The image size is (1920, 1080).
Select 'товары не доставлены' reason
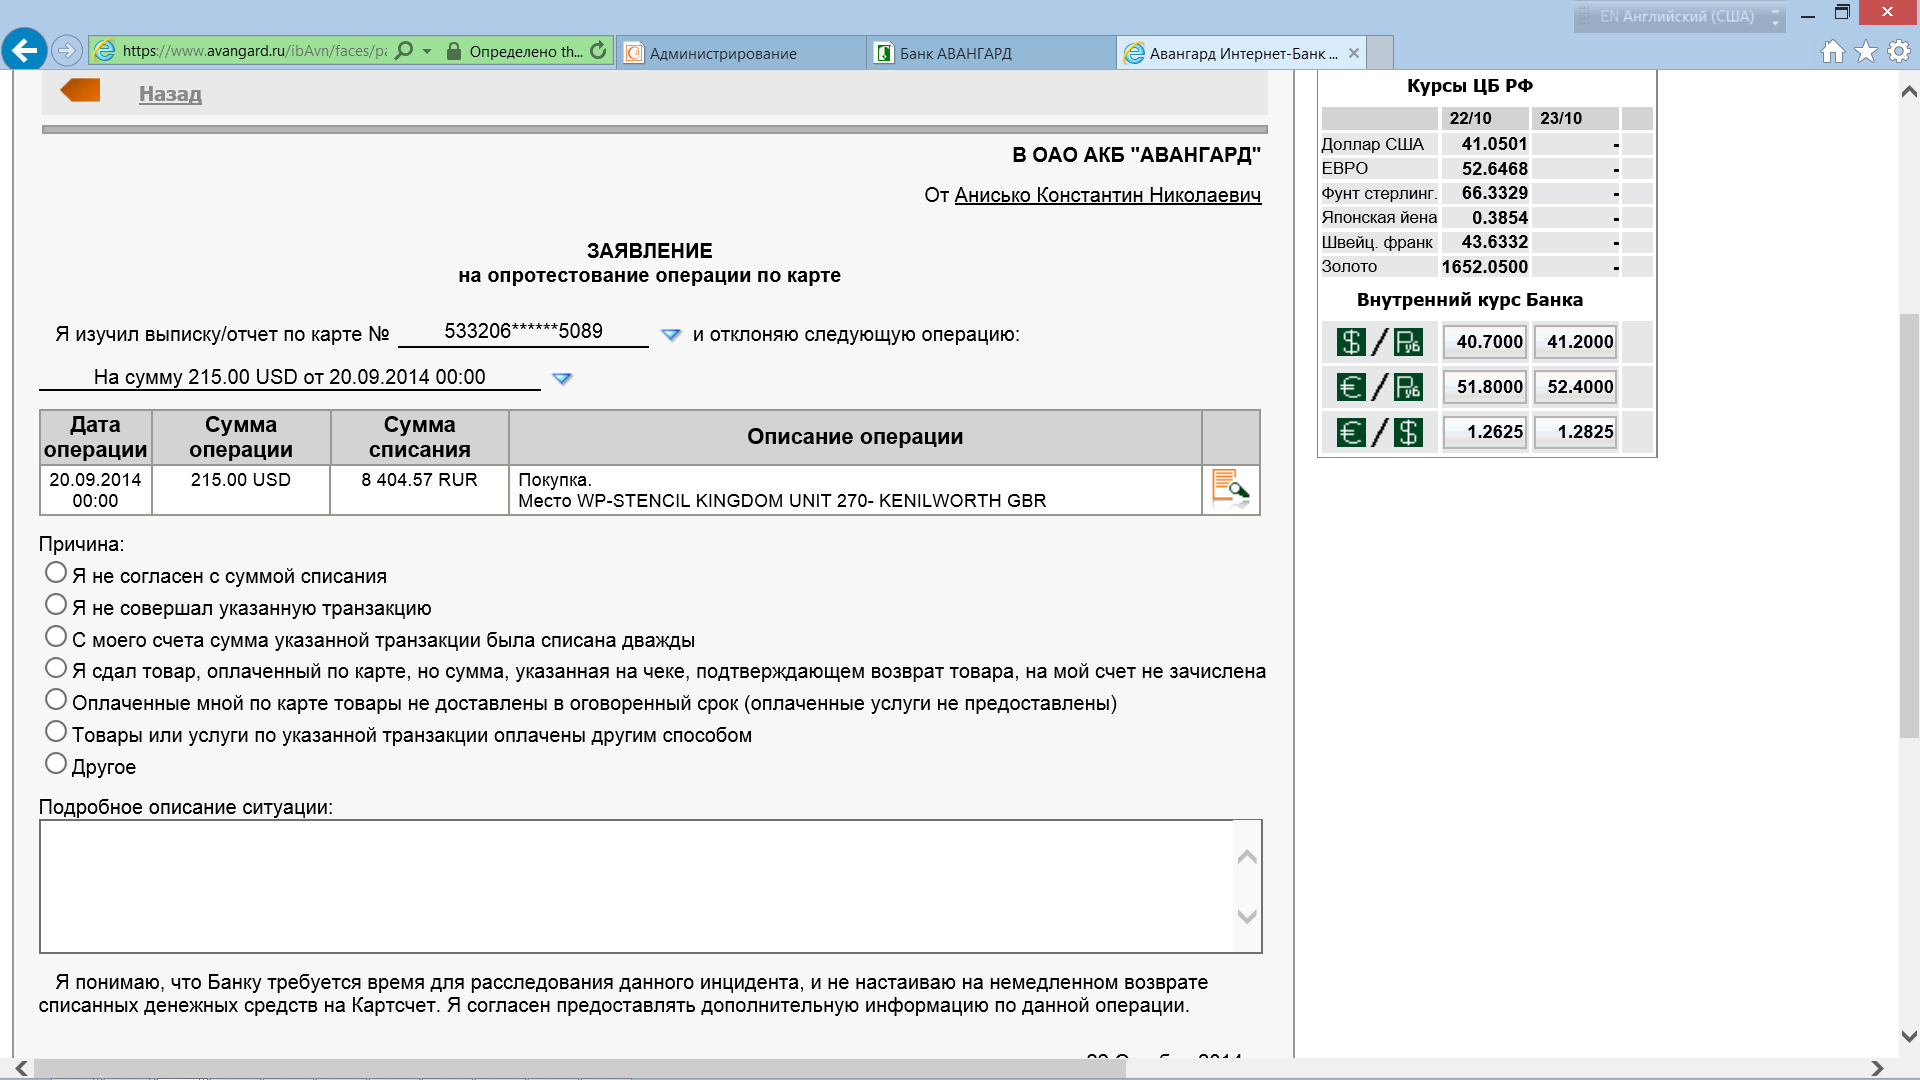click(x=56, y=700)
